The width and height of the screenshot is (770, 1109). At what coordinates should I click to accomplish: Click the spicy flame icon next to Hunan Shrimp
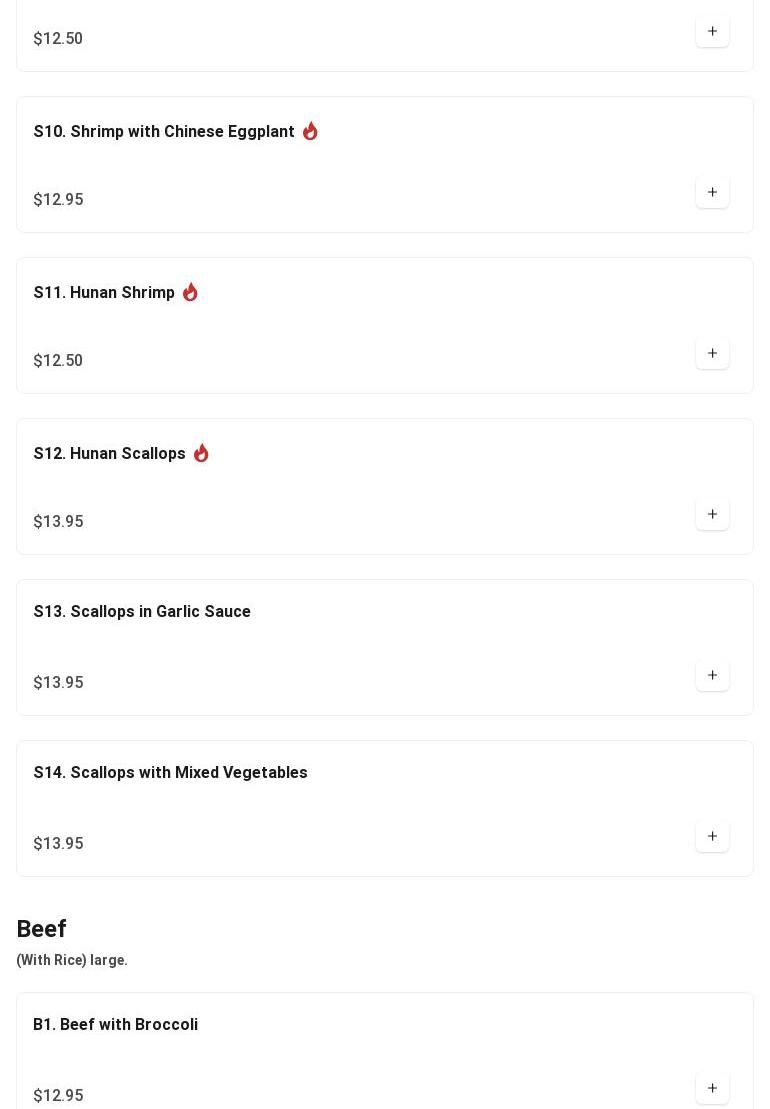(190, 292)
